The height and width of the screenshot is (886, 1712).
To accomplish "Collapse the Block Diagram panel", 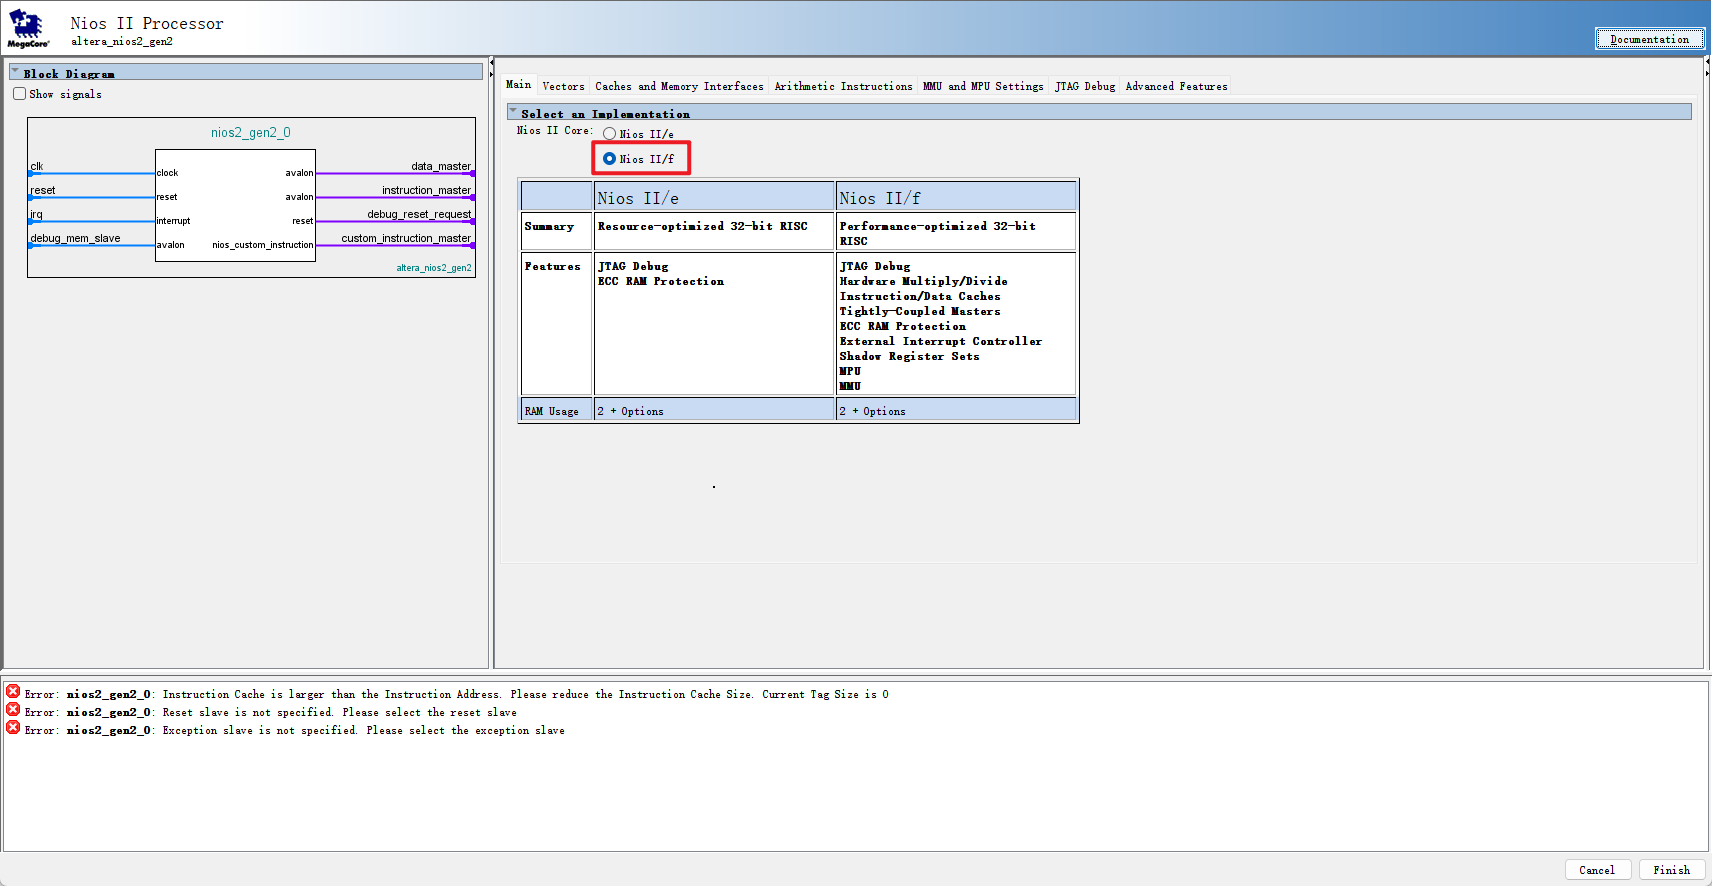I will 15,72.
